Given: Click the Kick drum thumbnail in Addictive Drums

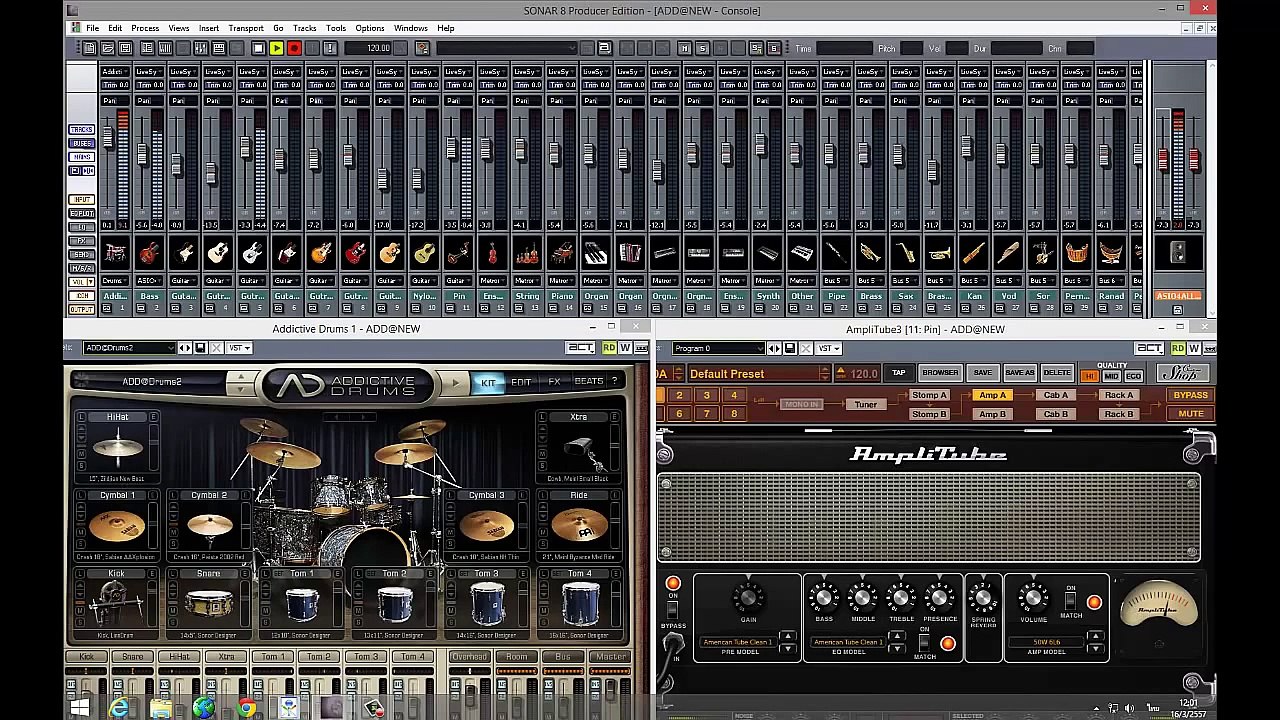Looking at the screenshot, I should [116, 604].
